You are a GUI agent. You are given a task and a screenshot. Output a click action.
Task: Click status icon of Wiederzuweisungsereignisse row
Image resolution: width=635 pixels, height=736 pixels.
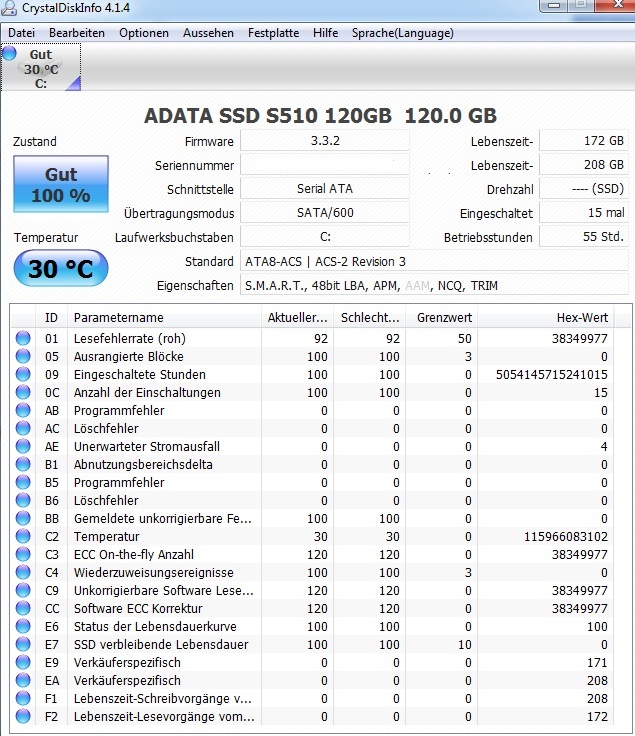23,572
